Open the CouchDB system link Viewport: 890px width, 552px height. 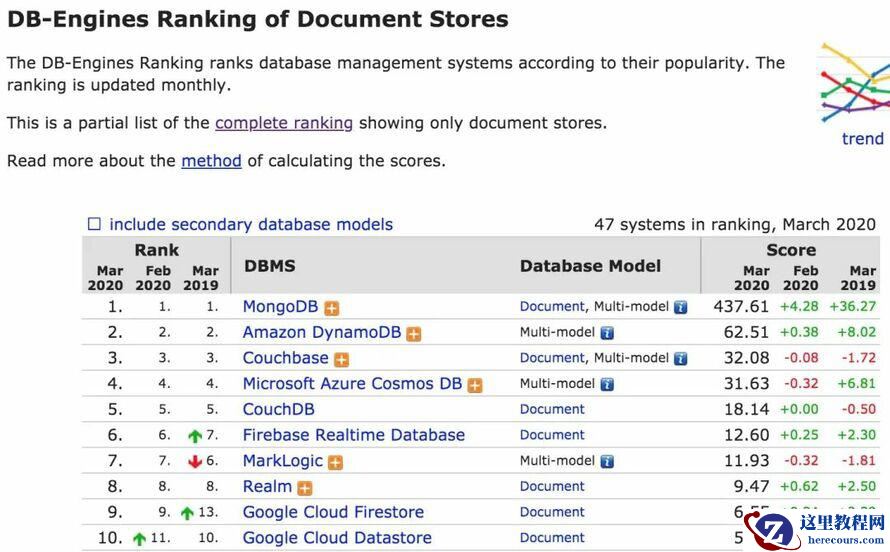278,409
